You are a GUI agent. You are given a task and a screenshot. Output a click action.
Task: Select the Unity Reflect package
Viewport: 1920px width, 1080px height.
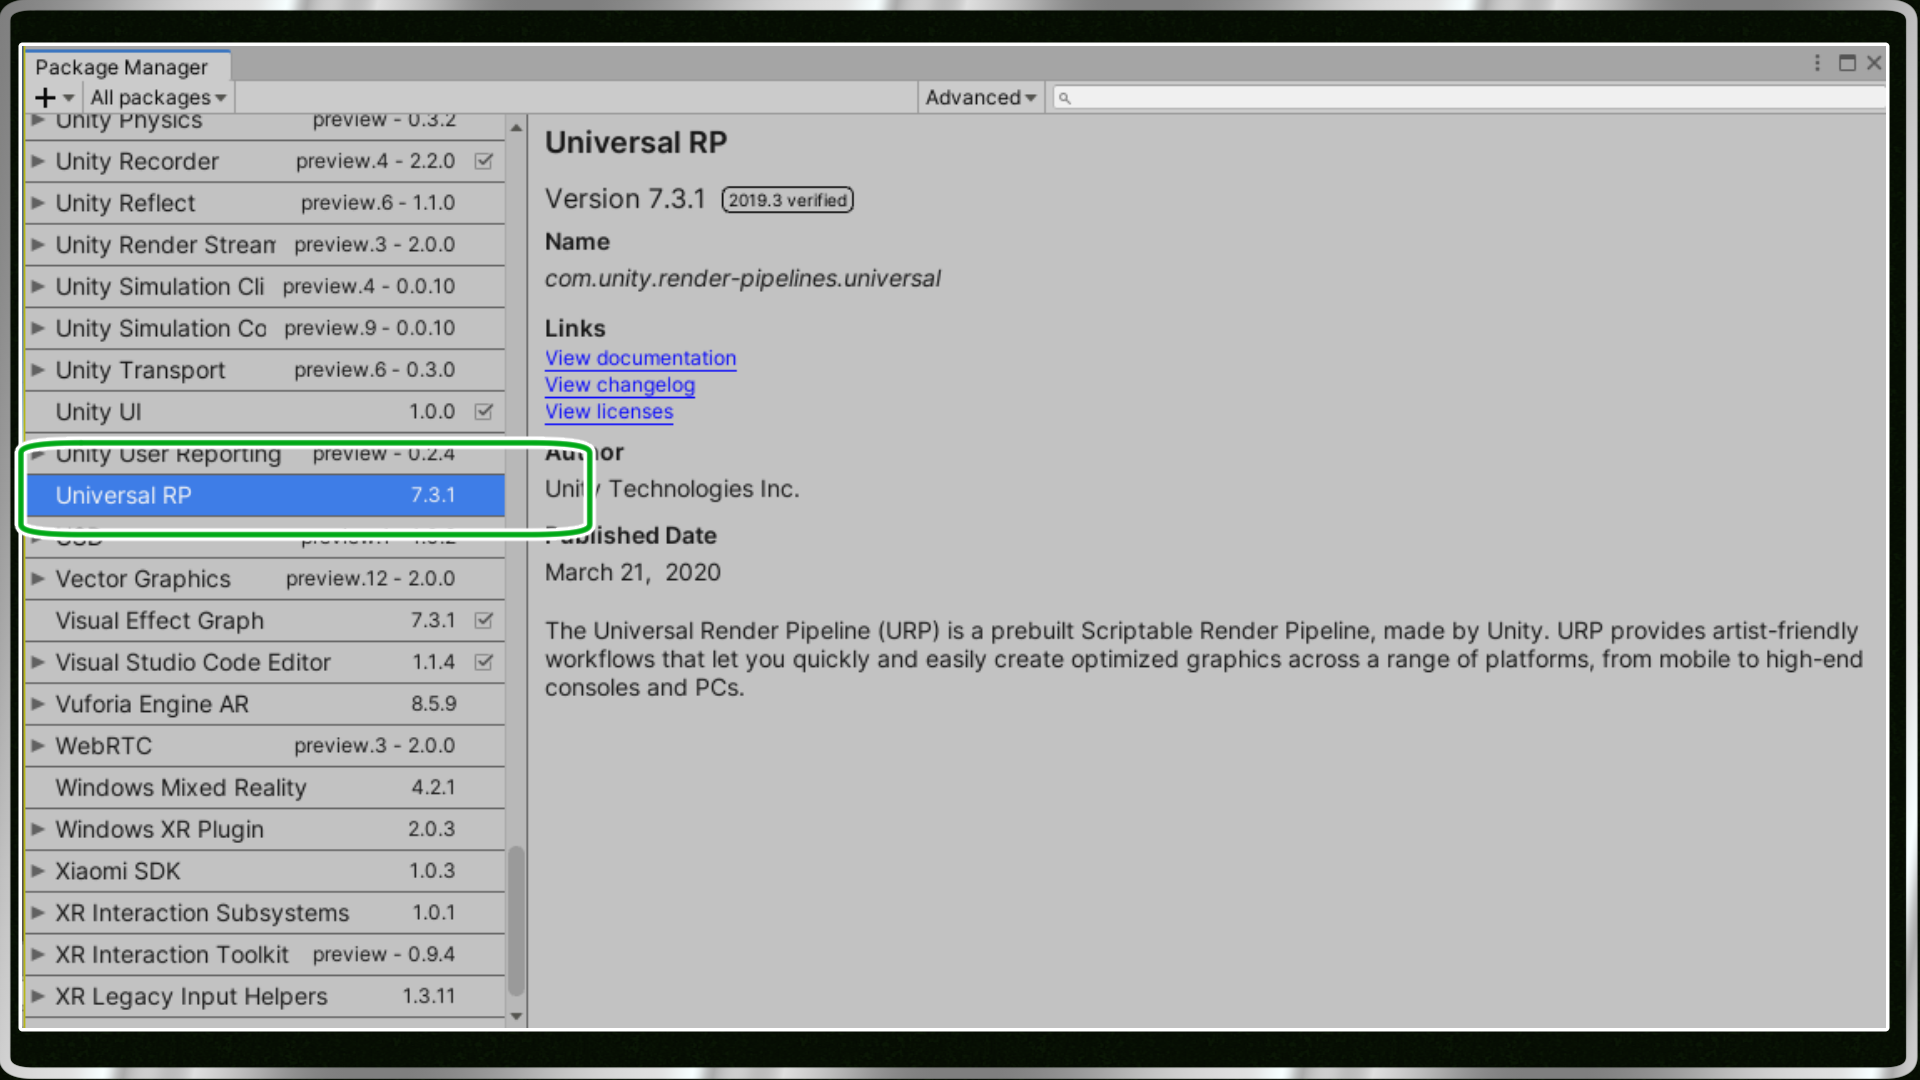click(265, 203)
